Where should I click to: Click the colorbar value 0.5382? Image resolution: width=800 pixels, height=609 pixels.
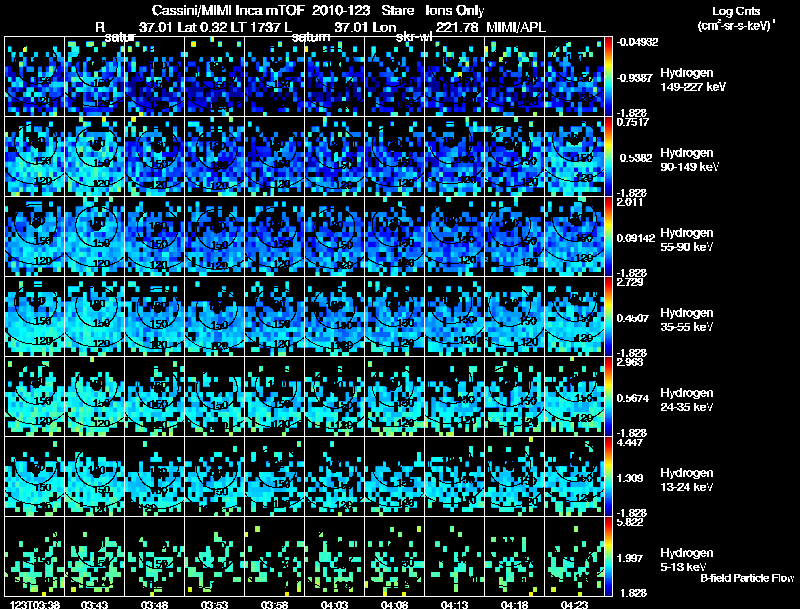pos(636,158)
